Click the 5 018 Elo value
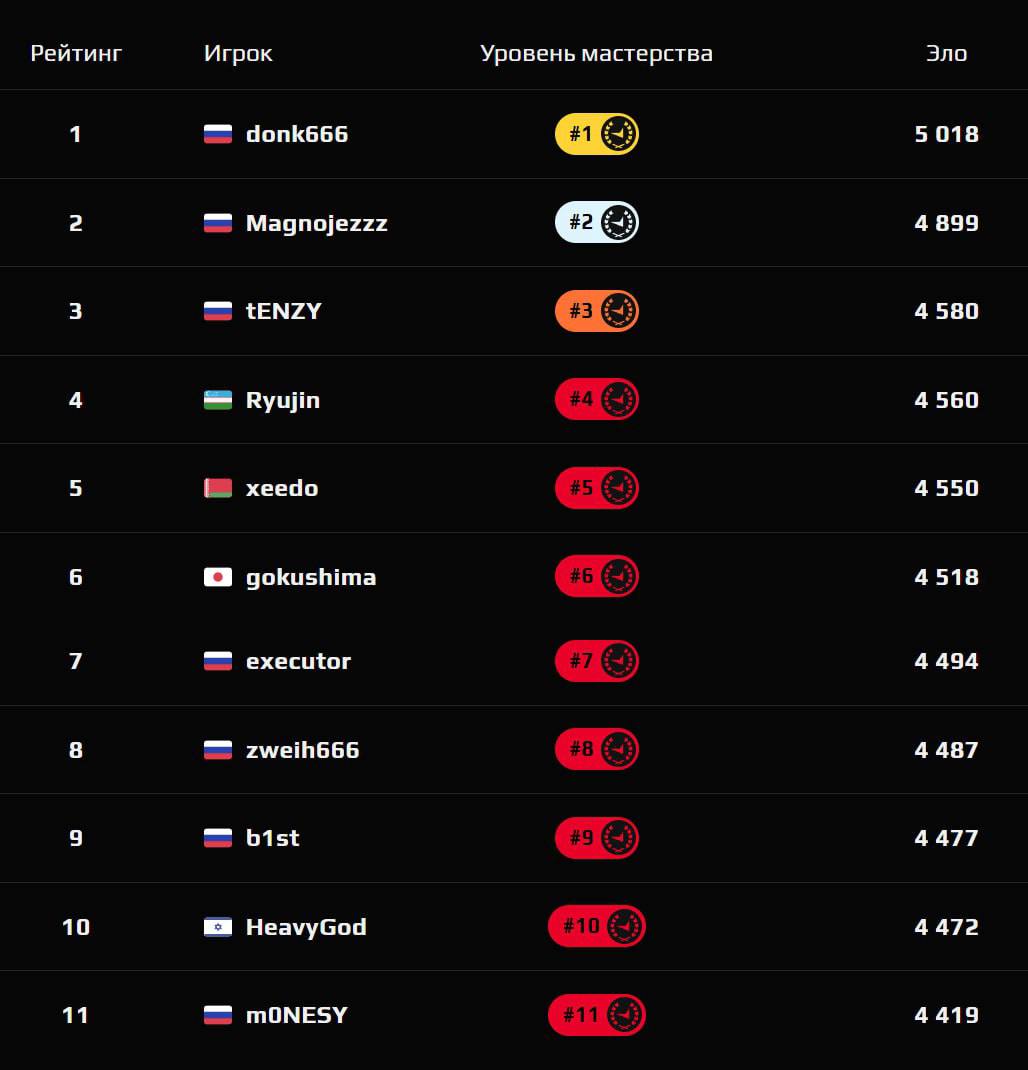Image resolution: width=1028 pixels, height=1070 pixels. pos(946,134)
